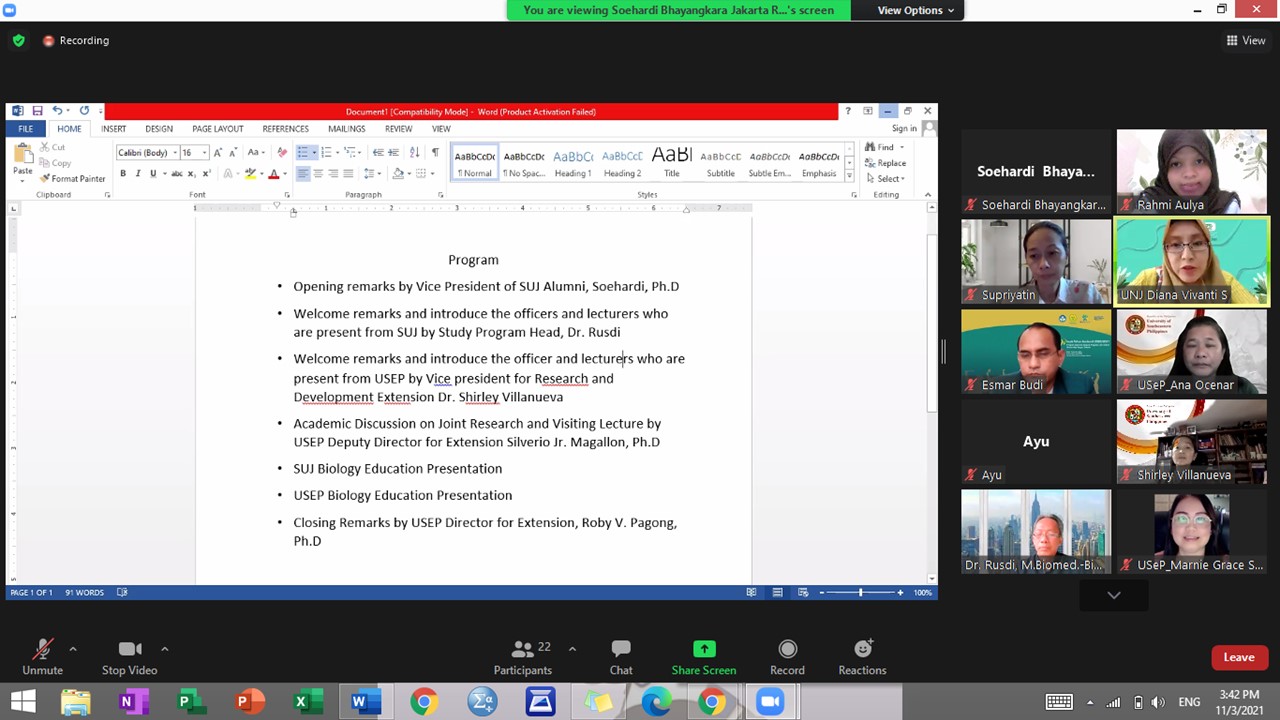Click the Shrink Font icon
Image resolution: width=1280 pixels, height=720 pixels.
pos(232,153)
